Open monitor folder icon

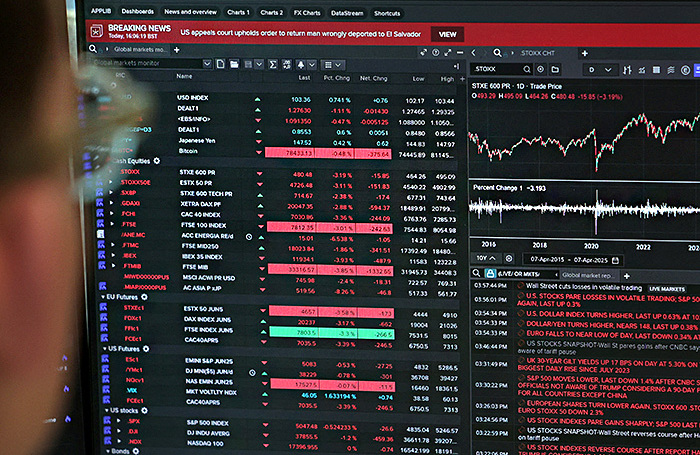pyautogui.click(x=234, y=64)
